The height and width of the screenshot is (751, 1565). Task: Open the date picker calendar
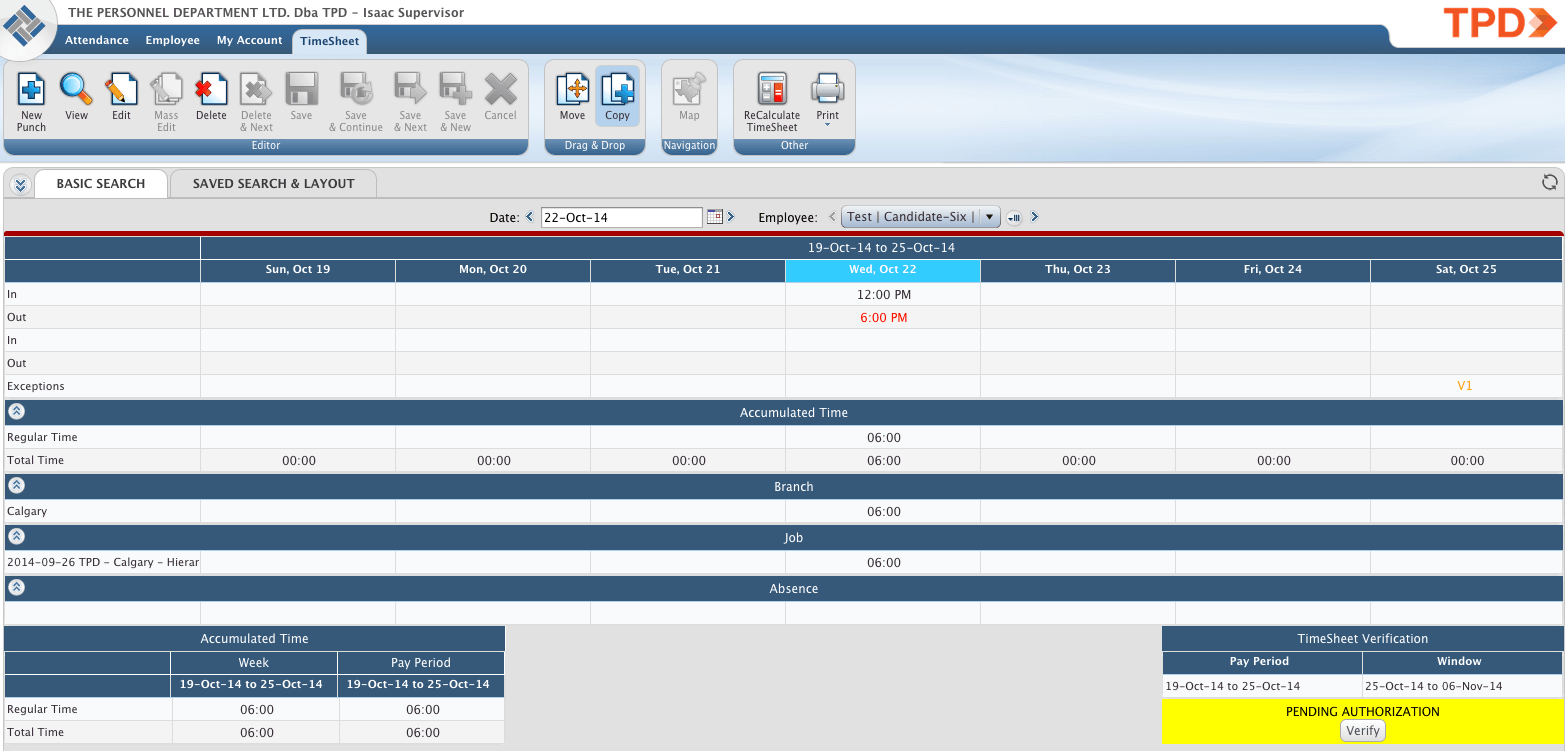point(715,217)
